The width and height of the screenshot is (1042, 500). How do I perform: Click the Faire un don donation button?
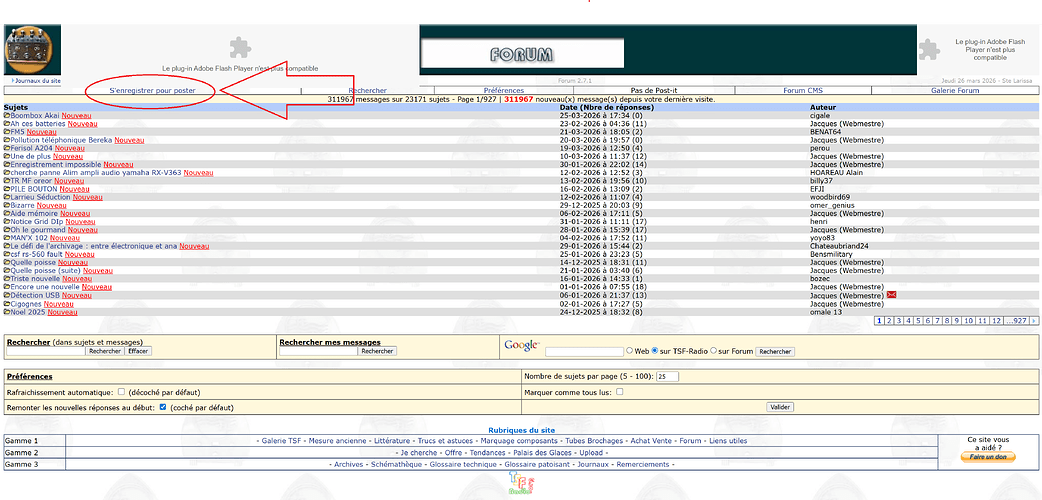pos(988,457)
